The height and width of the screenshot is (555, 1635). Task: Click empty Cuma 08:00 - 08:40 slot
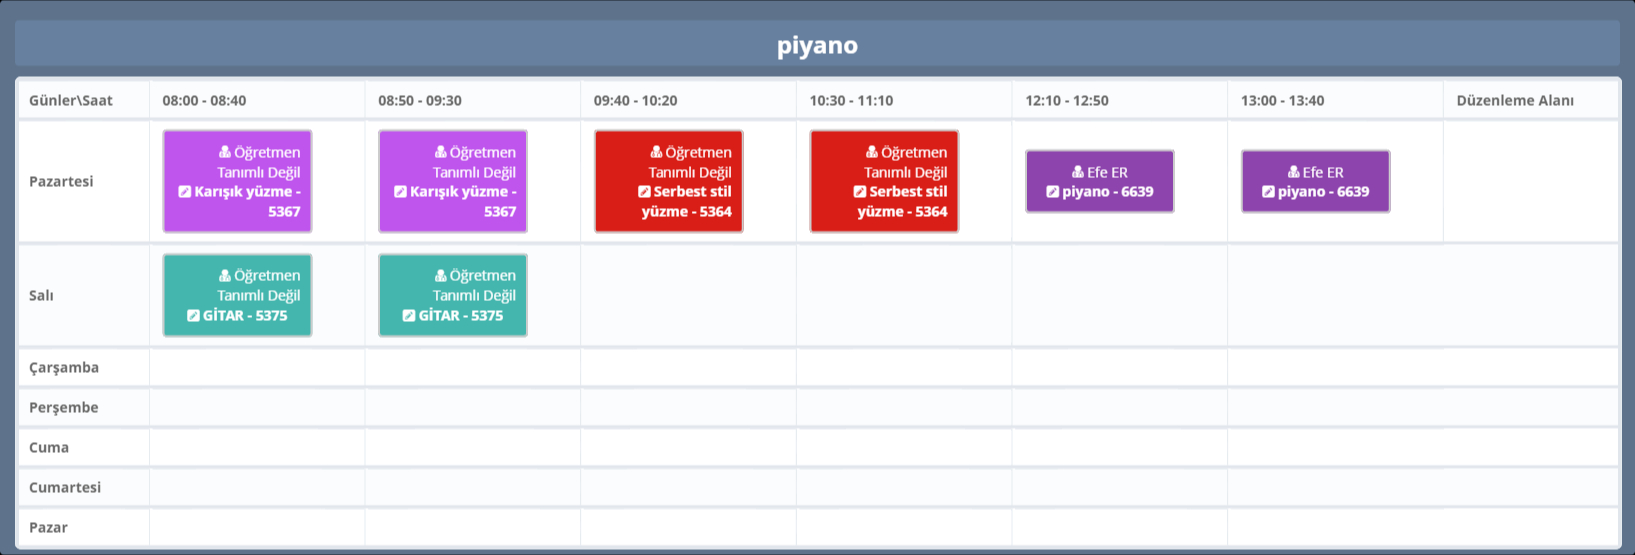tap(257, 447)
